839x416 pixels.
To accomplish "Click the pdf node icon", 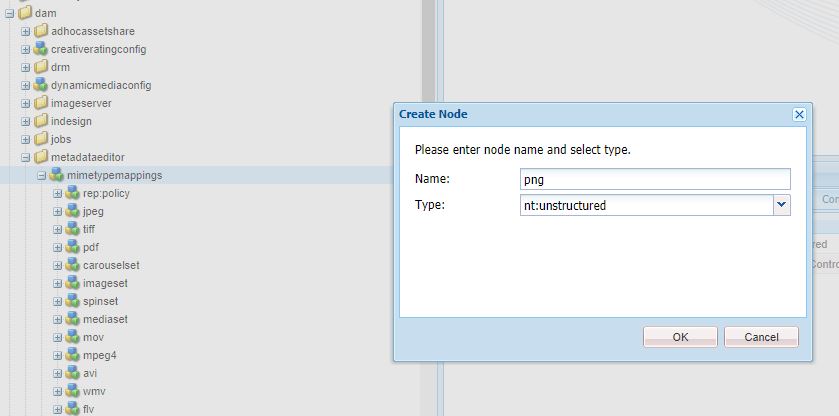I will (x=73, y=248).
